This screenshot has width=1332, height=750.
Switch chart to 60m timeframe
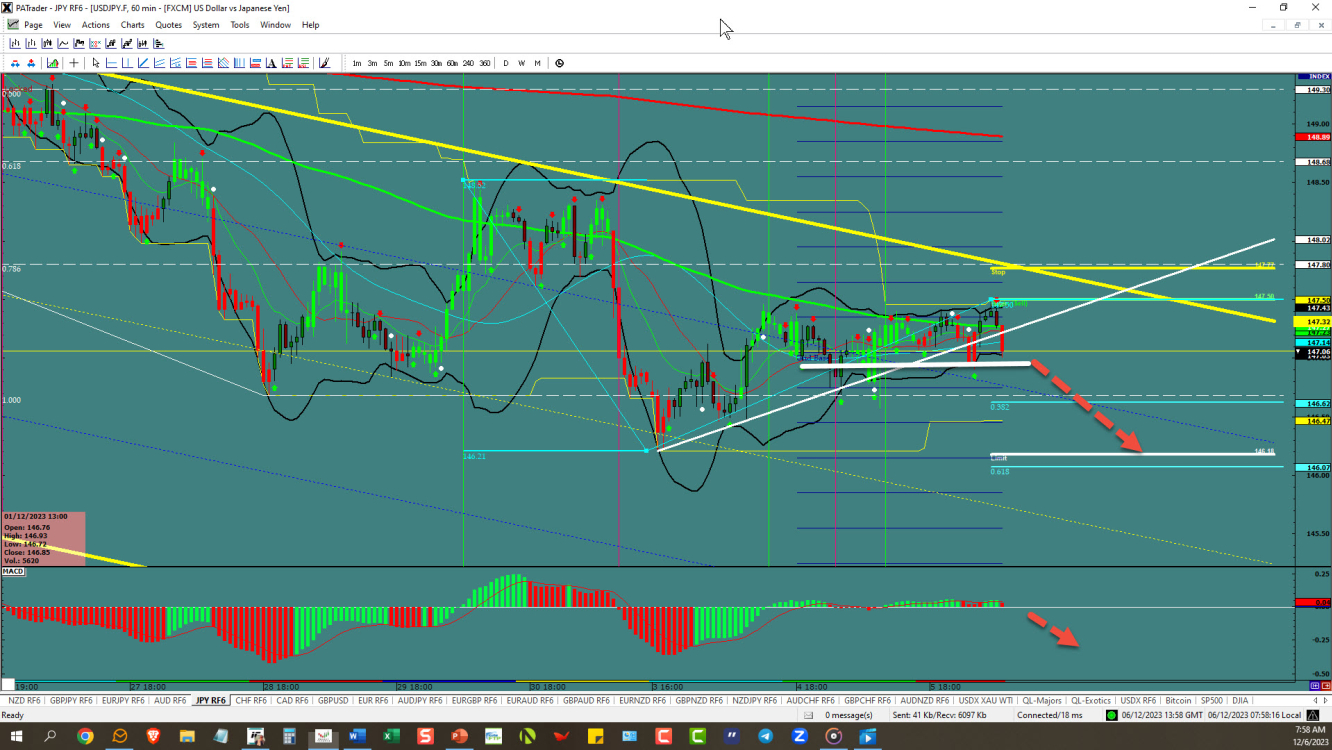(x=452, y=63)
